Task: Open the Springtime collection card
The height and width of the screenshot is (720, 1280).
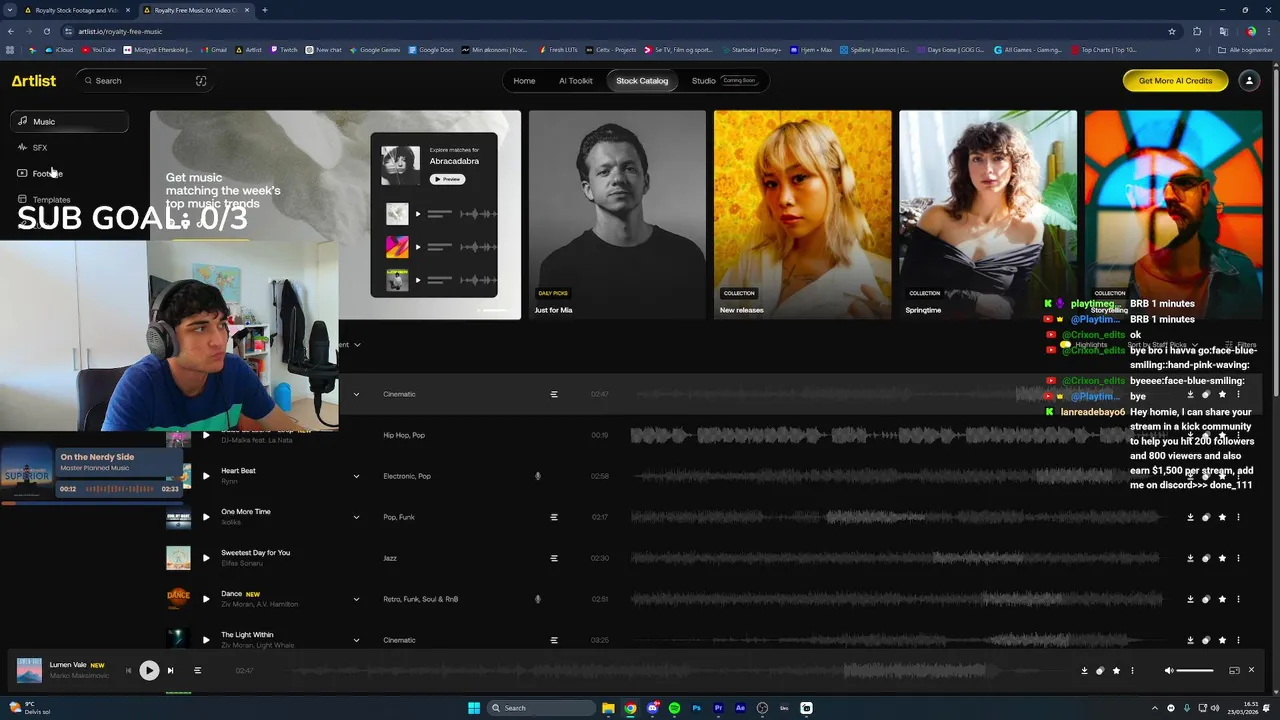Action: tap(988, 214)
